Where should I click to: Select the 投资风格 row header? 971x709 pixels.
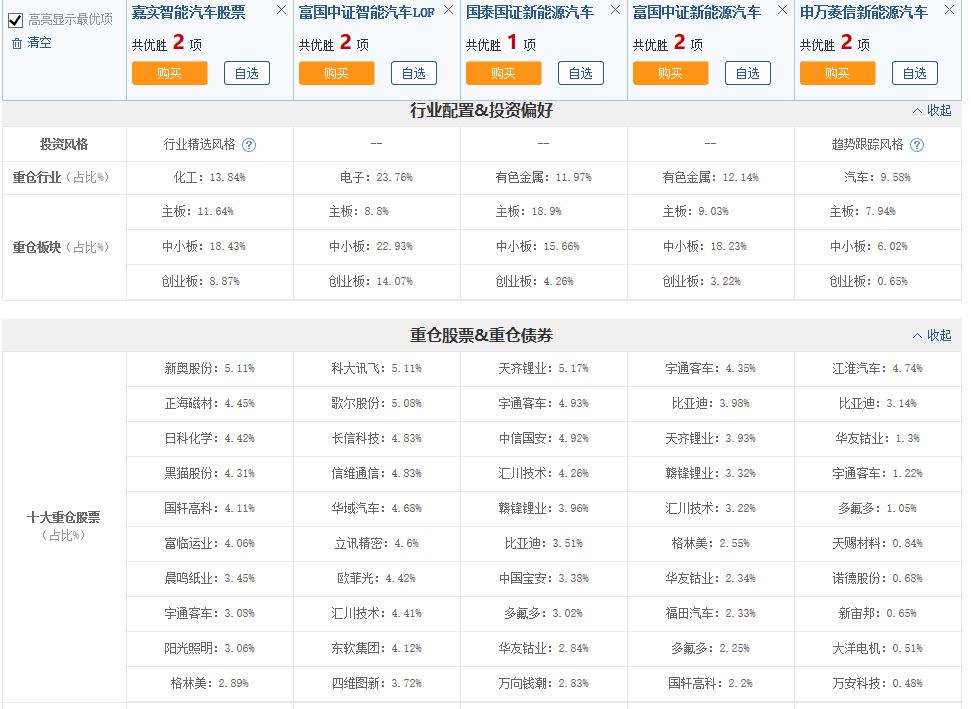click(64, 145)
